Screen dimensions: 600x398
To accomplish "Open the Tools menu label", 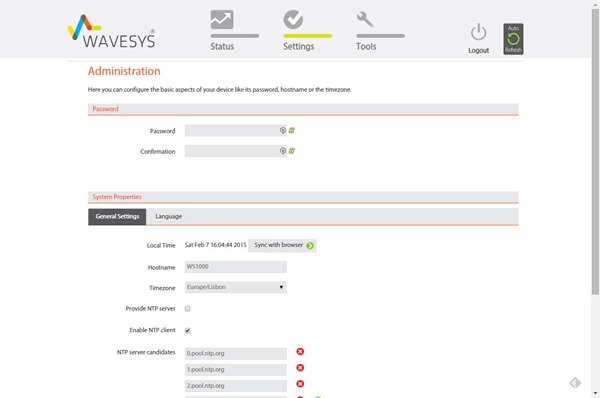I will (366, 46).
